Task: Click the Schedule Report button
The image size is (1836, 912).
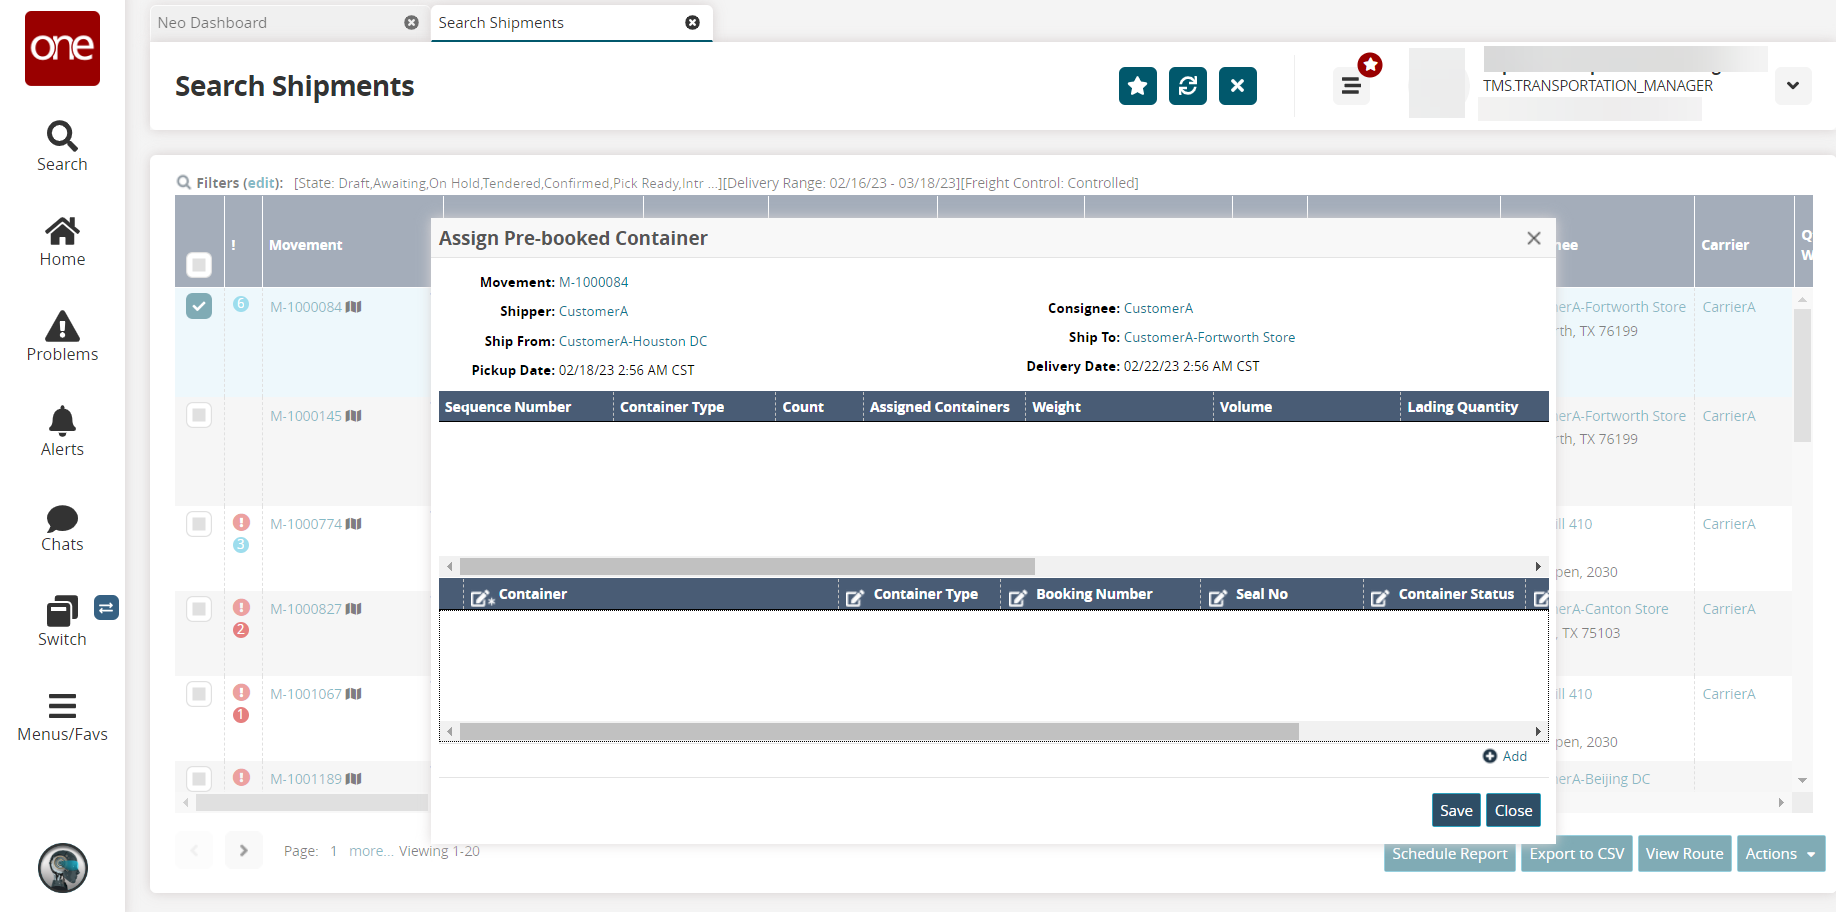Action: (x=1450, y=854)
